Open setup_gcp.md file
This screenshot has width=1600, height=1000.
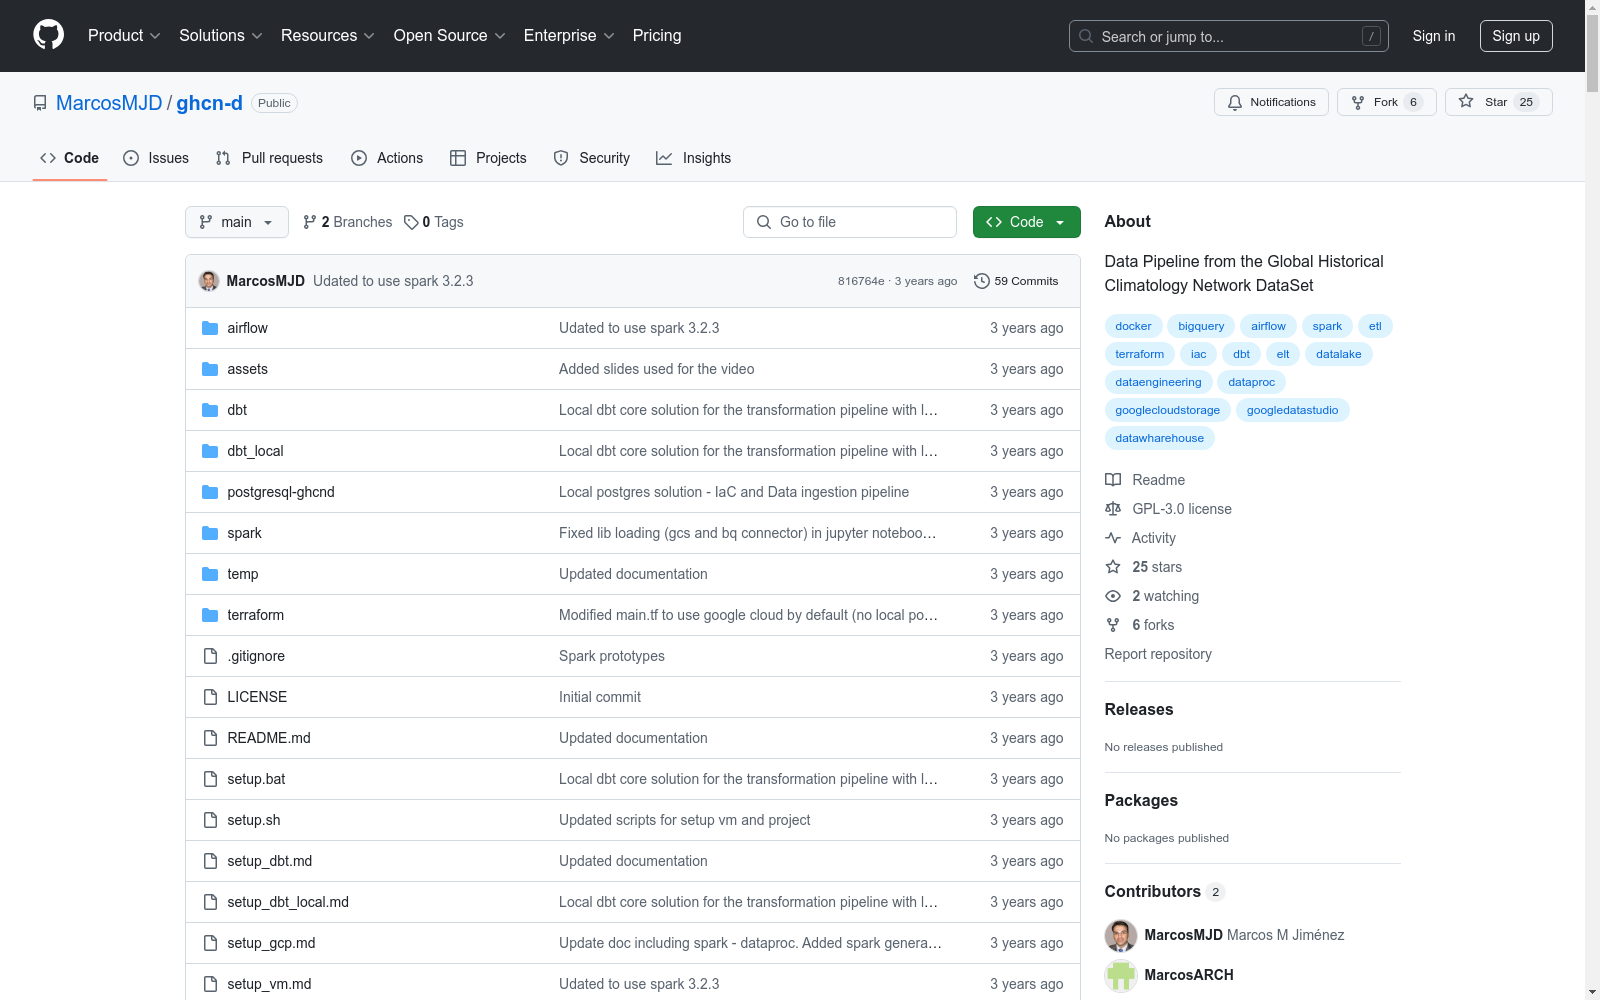271,943
